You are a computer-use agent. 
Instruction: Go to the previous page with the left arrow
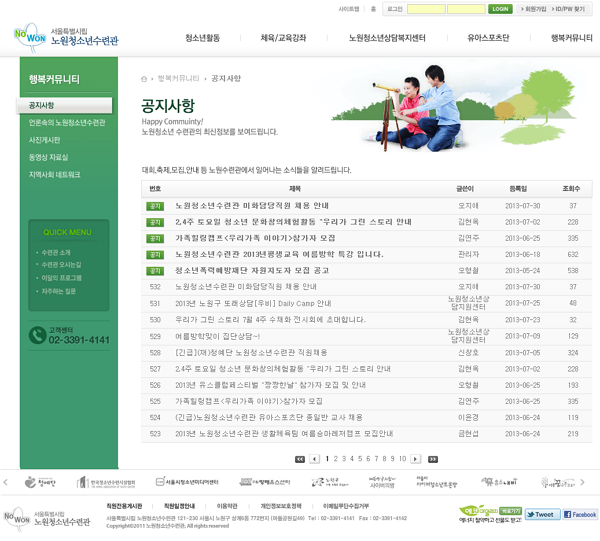tap(313, 459)
